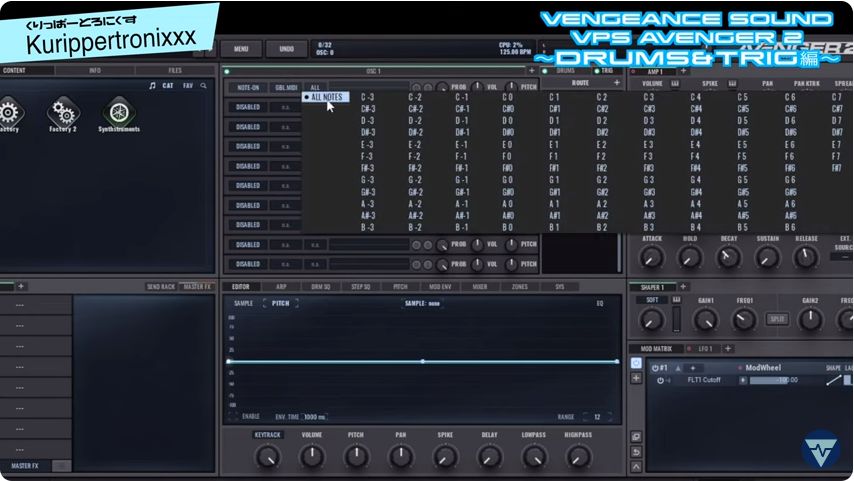The image size is (854, 481).
Task: Toggle mod matrix blue power button
Action: 636,363
